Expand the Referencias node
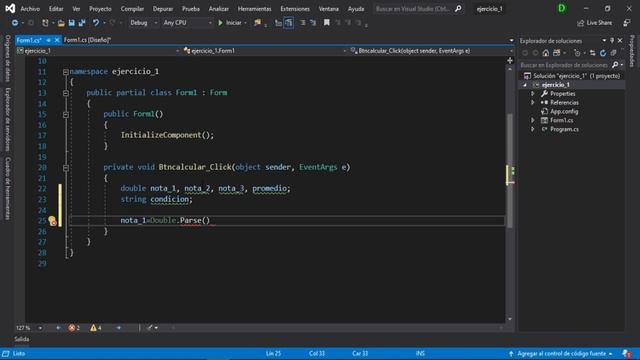 (x=533, y=102)
